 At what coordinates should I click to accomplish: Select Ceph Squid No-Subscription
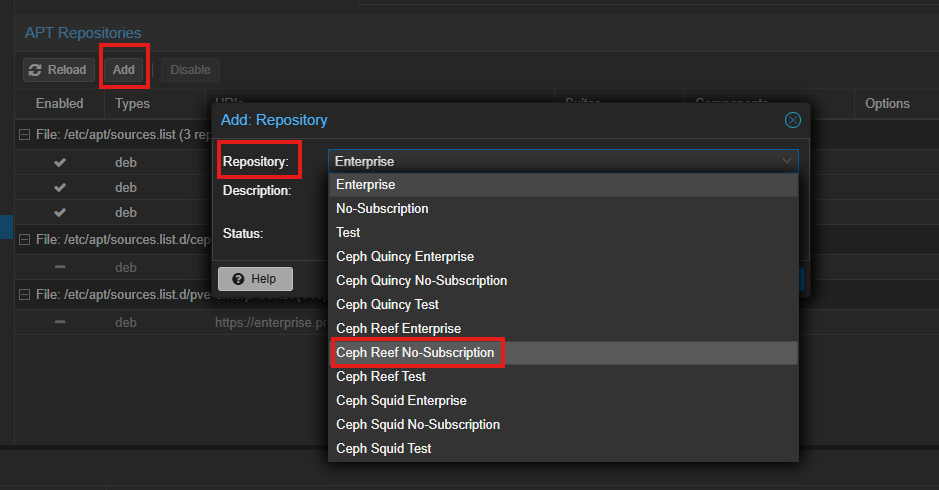tap(564, 424)
